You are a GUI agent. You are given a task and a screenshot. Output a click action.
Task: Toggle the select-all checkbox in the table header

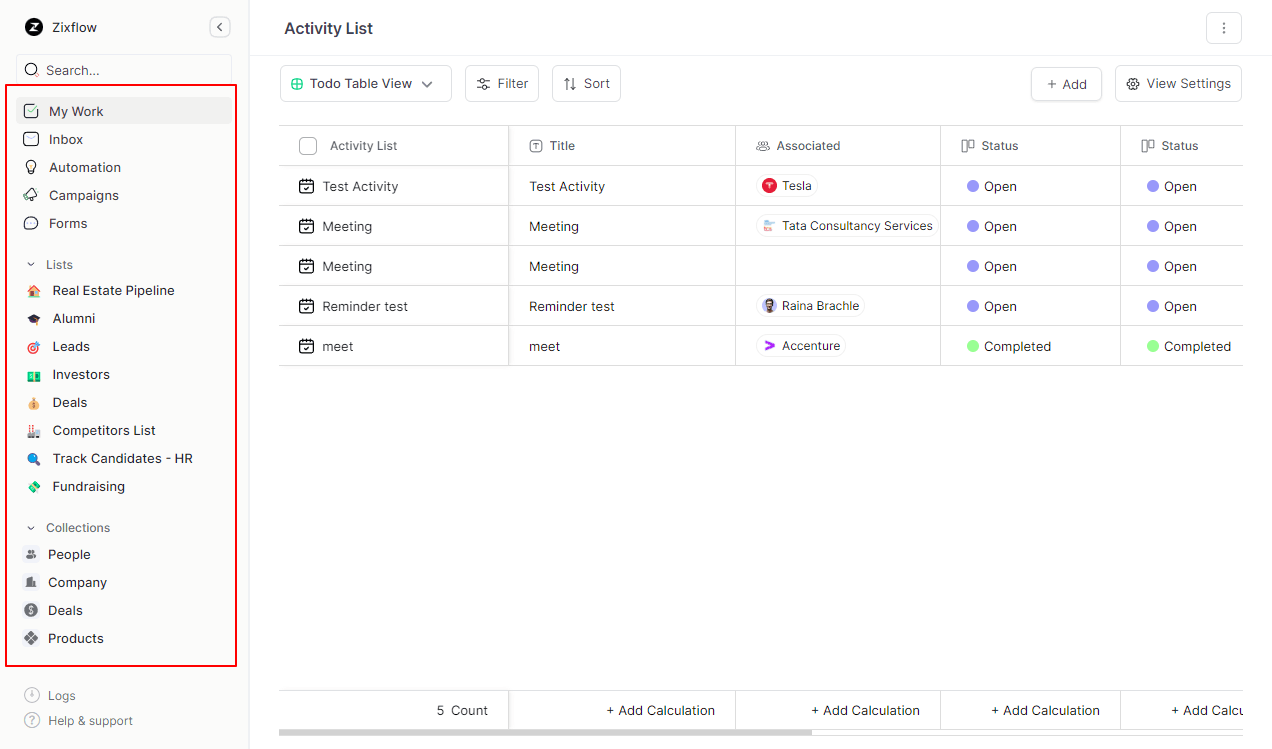coord(307,145)
